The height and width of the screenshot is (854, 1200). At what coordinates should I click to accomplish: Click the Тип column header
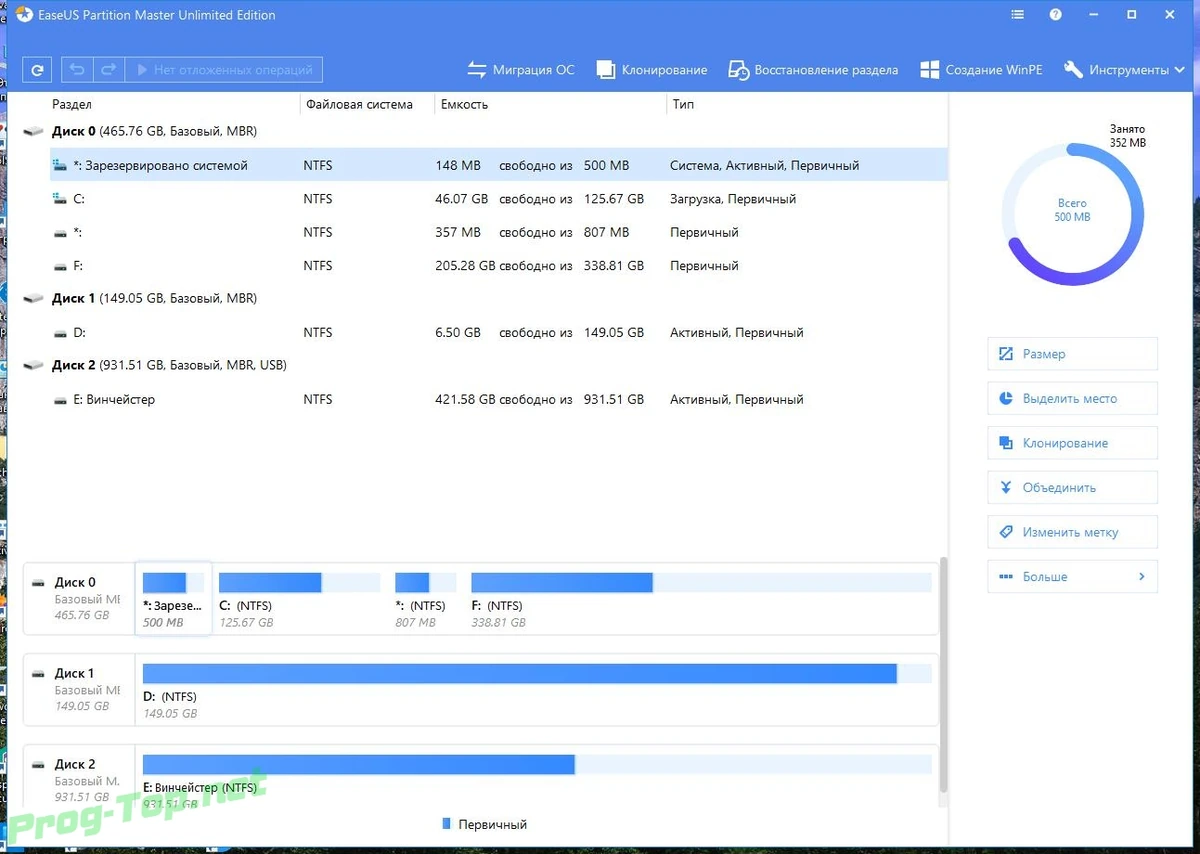pos(683,104)
